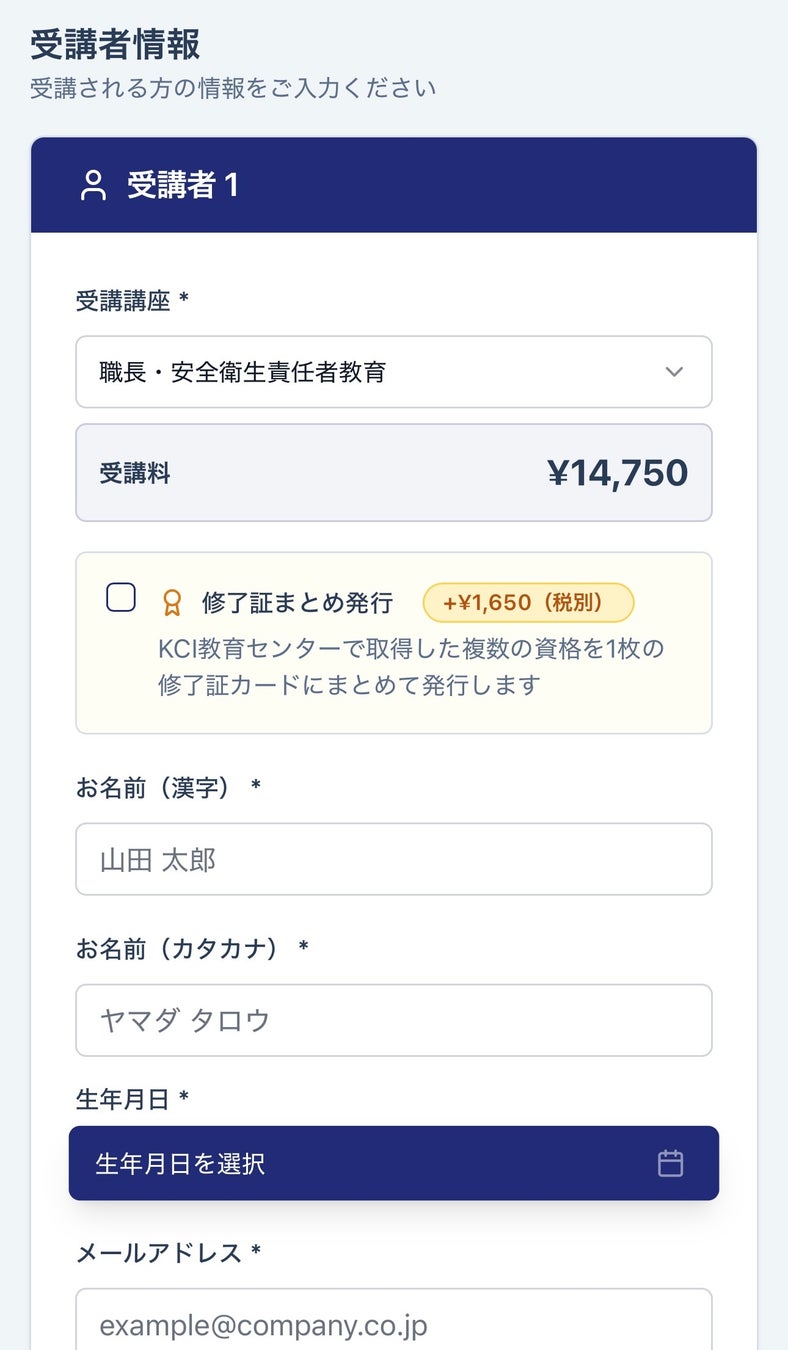Click the 修了証まとめ発行 label text
The image size is (788, 1350).
point(297,603)
